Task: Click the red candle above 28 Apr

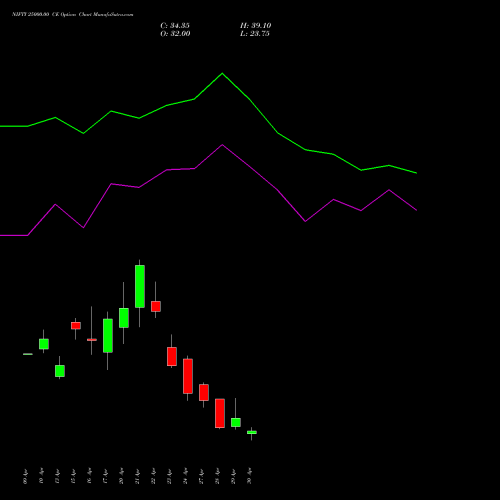Action: (220, 413)
